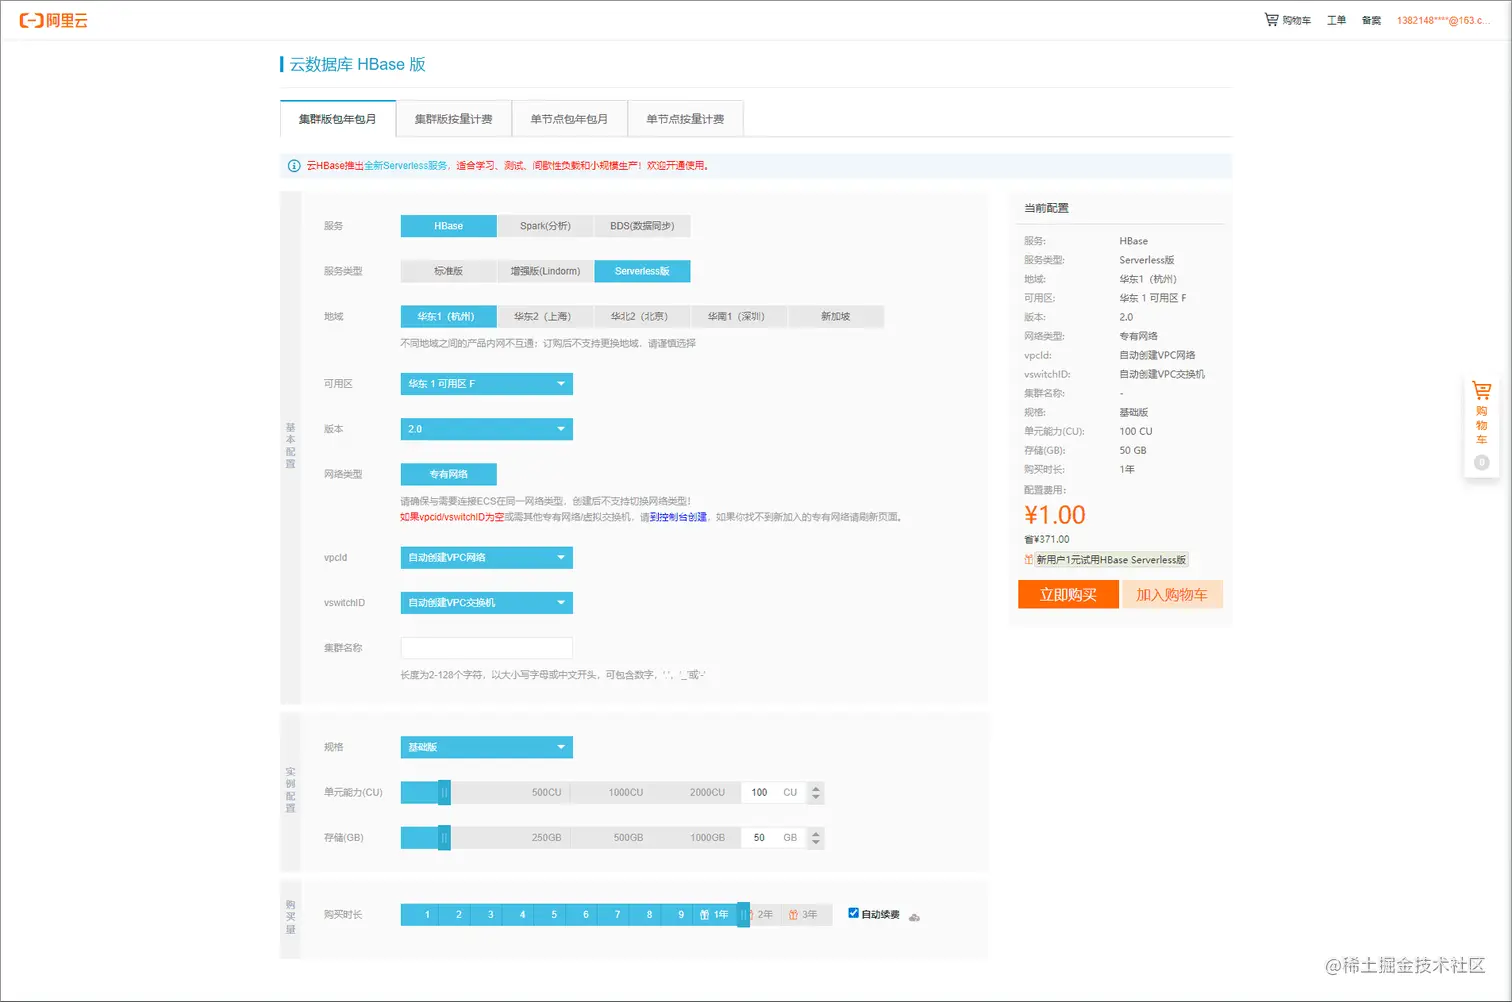
Task: Switch to 集群版包年包月 tab
Action: pyautogui.click(x=338, y=119)
